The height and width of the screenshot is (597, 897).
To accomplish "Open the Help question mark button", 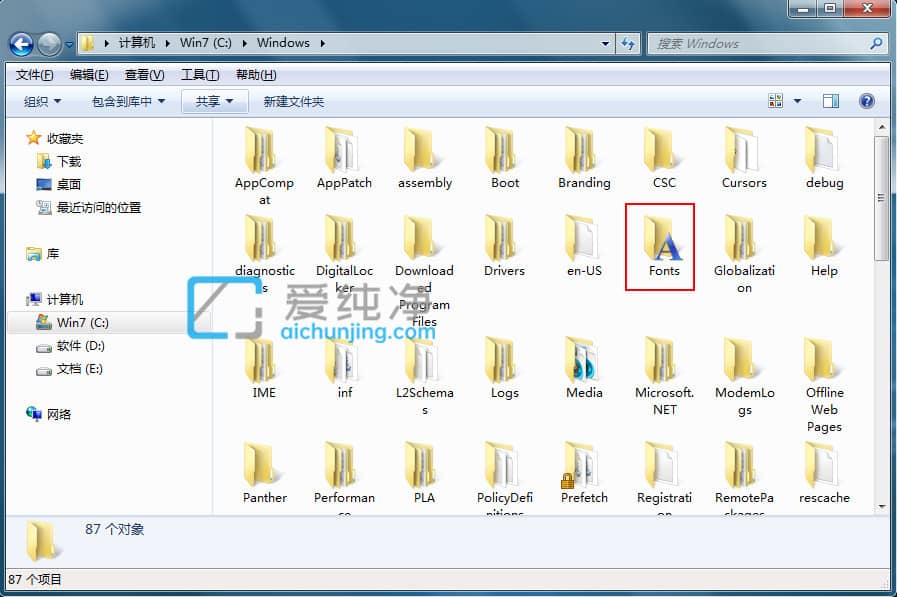I will [867, 101].
